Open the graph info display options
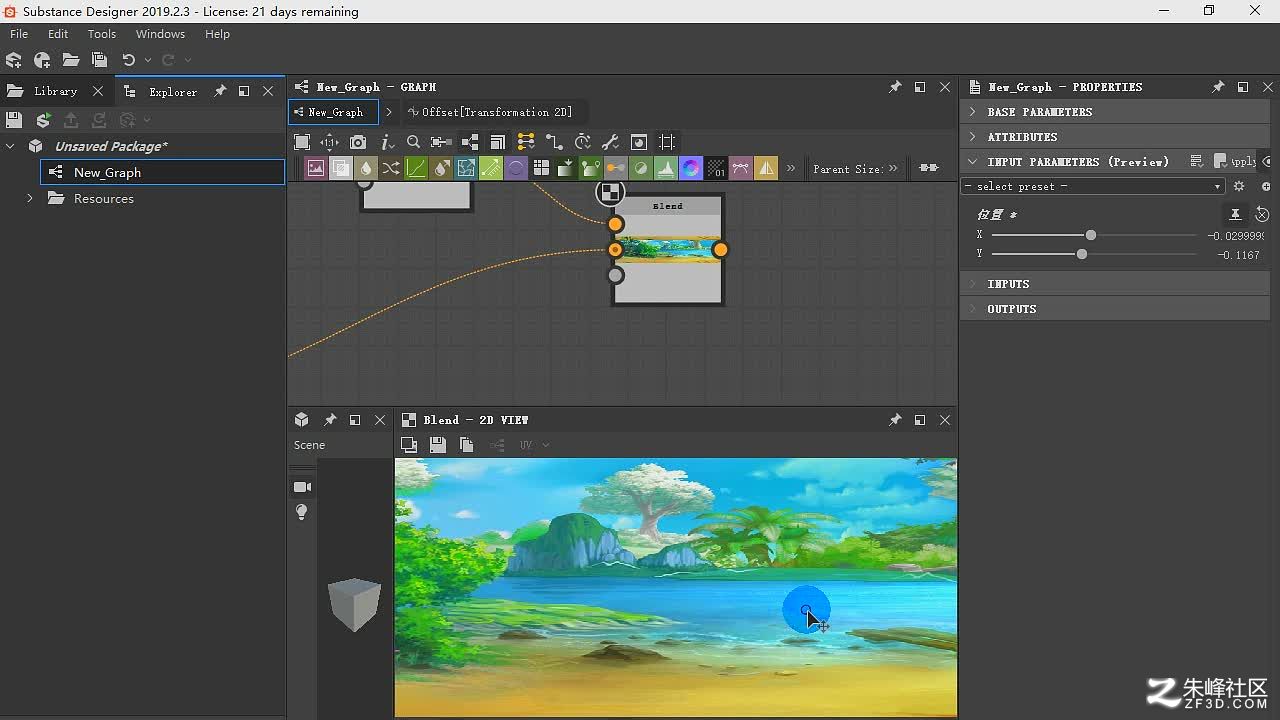Viewport: 1280px width, 720px height. tap(388, 142)
